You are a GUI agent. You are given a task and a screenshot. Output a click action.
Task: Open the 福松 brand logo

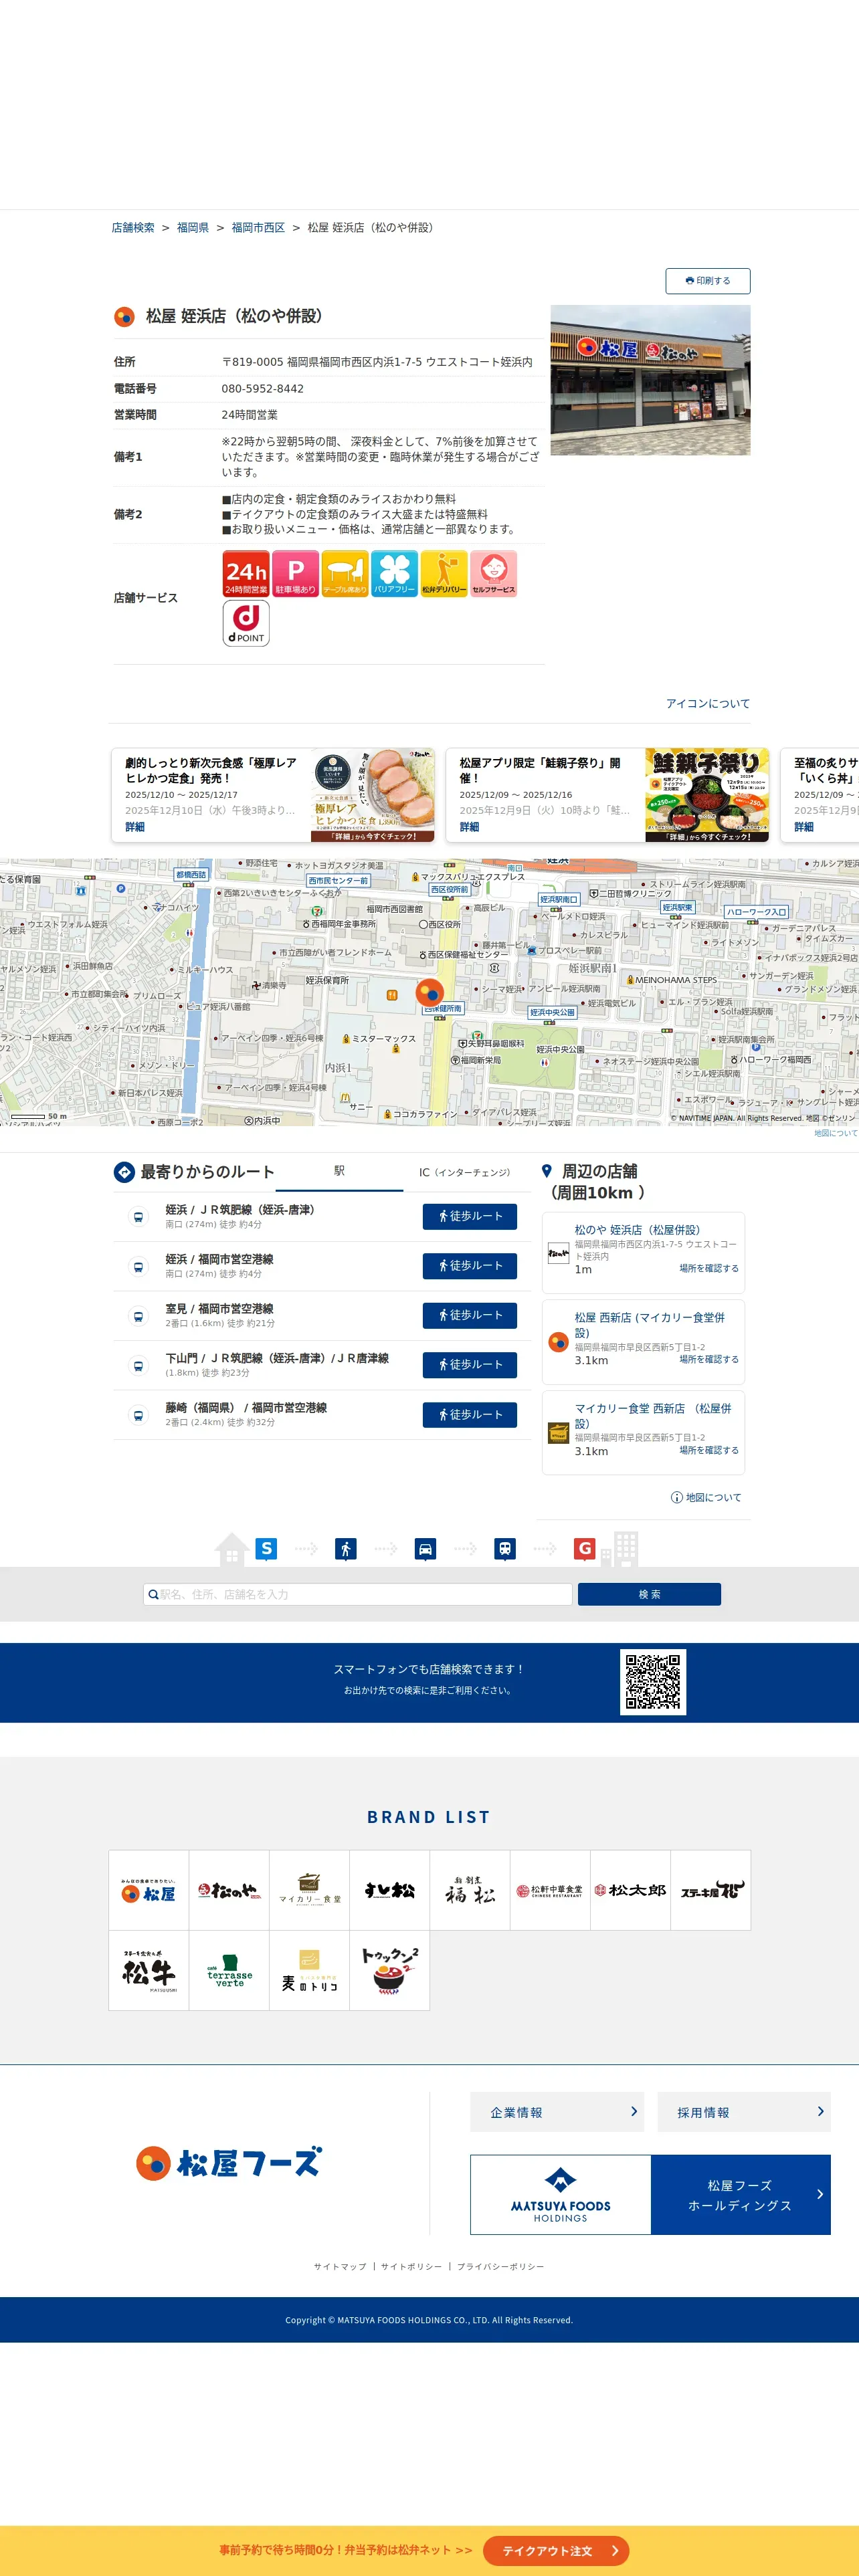click(x=470, y=1890)
